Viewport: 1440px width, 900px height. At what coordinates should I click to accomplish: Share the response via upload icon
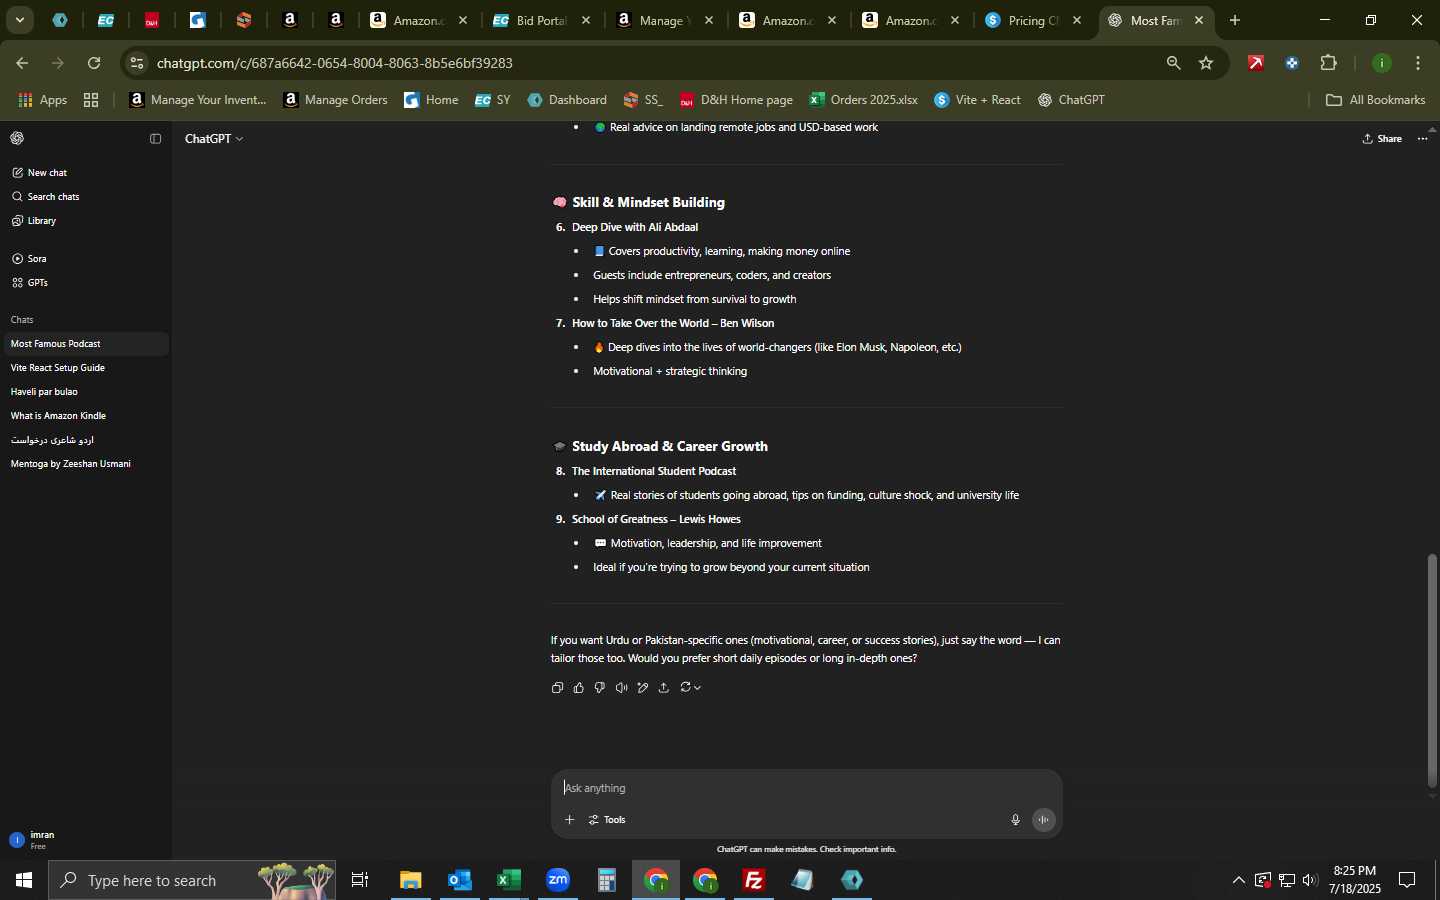point(664,688)
